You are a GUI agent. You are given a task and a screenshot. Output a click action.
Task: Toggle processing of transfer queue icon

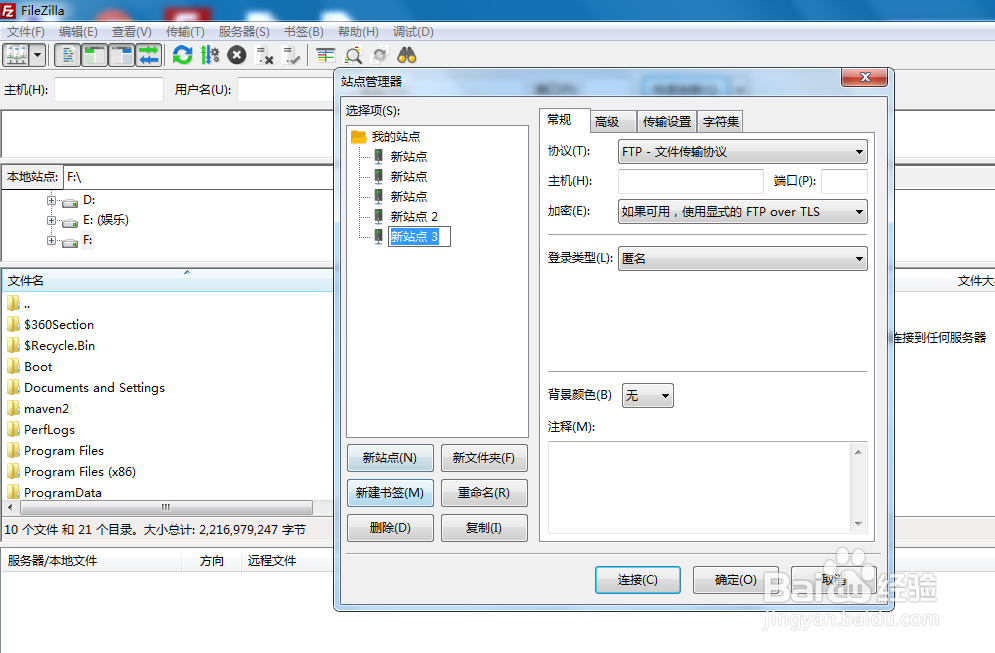(209, 56)
